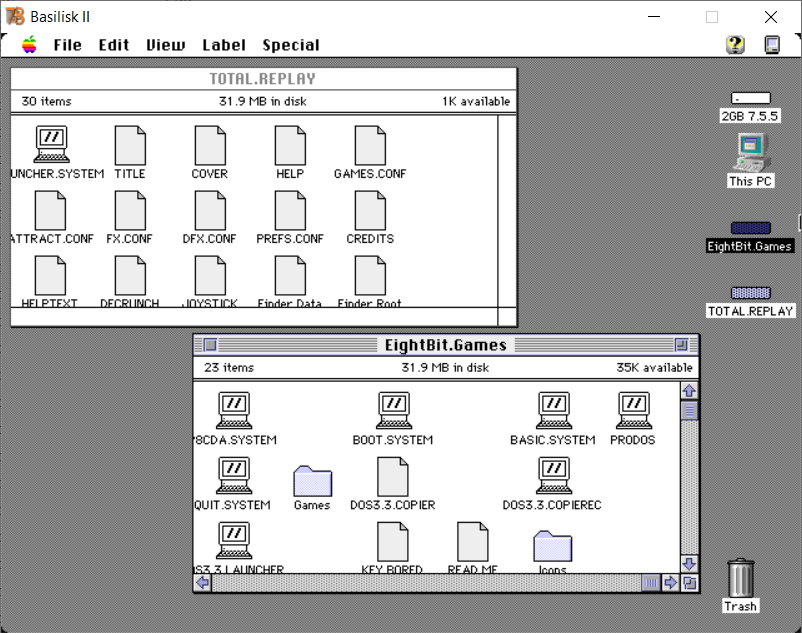Select the DOS3.3.COPIEREC system icon

coord(554,476)
